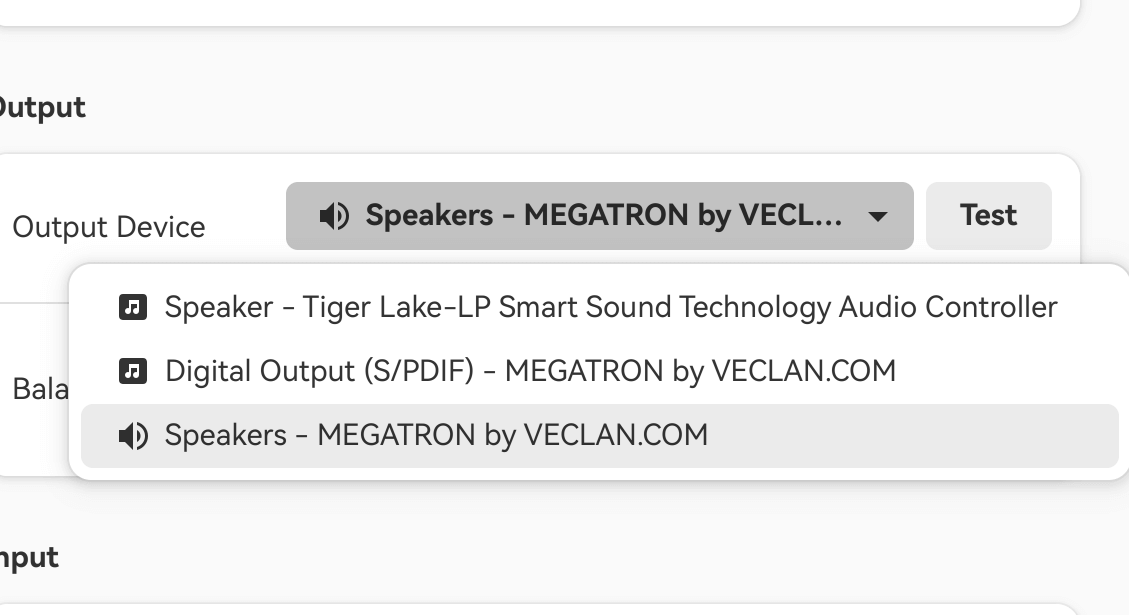
Task: Click the speaker icon beside Speakers - MEGATRON list entry
Action: point(133,436)
